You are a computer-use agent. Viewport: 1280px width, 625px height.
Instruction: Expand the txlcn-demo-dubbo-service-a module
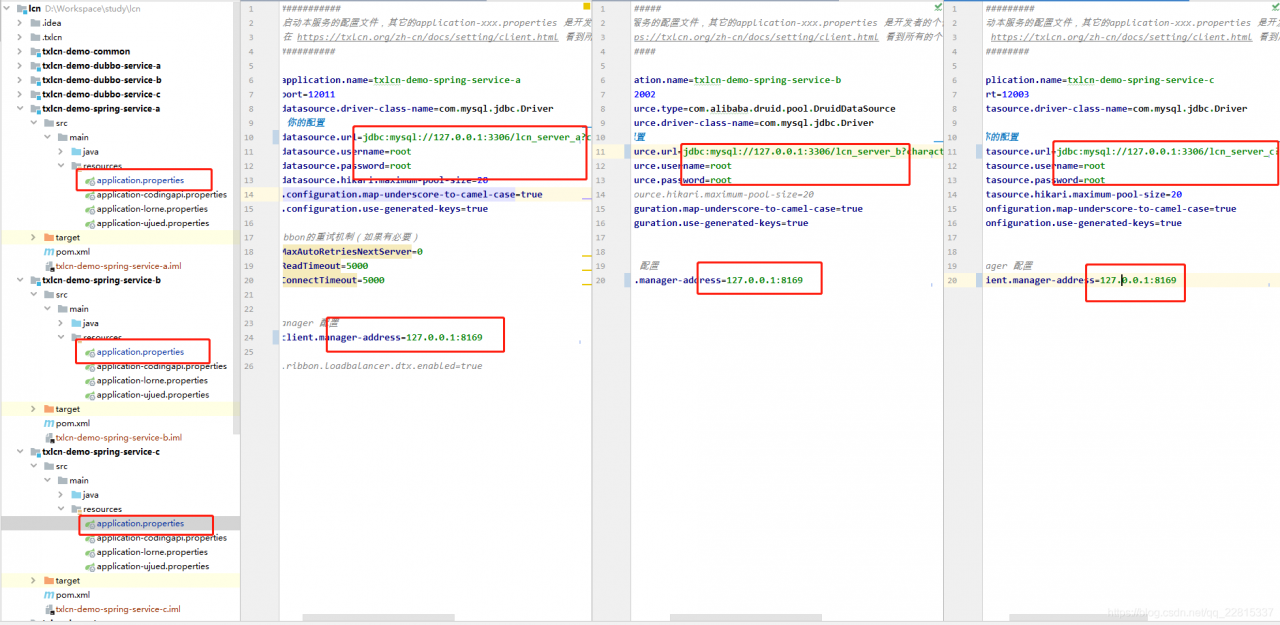(x=20, y=66)
